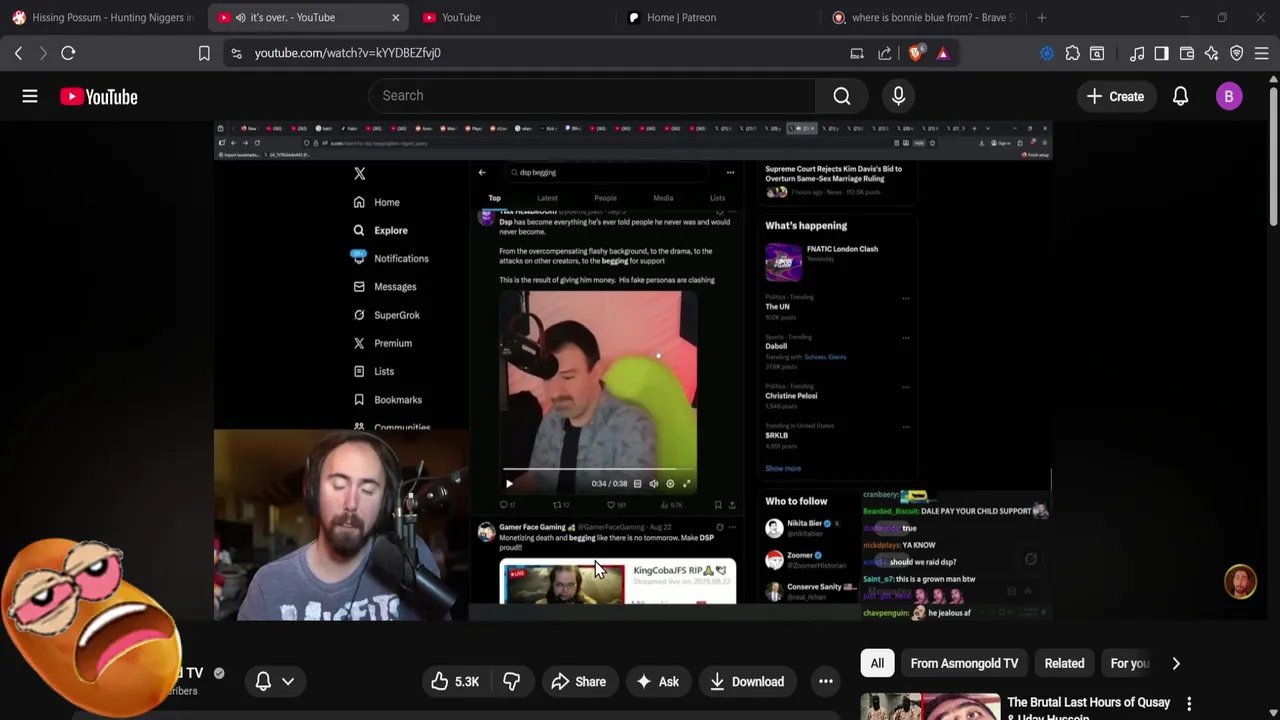Reload the current page
1280x720 pixels.
(68, 53)
